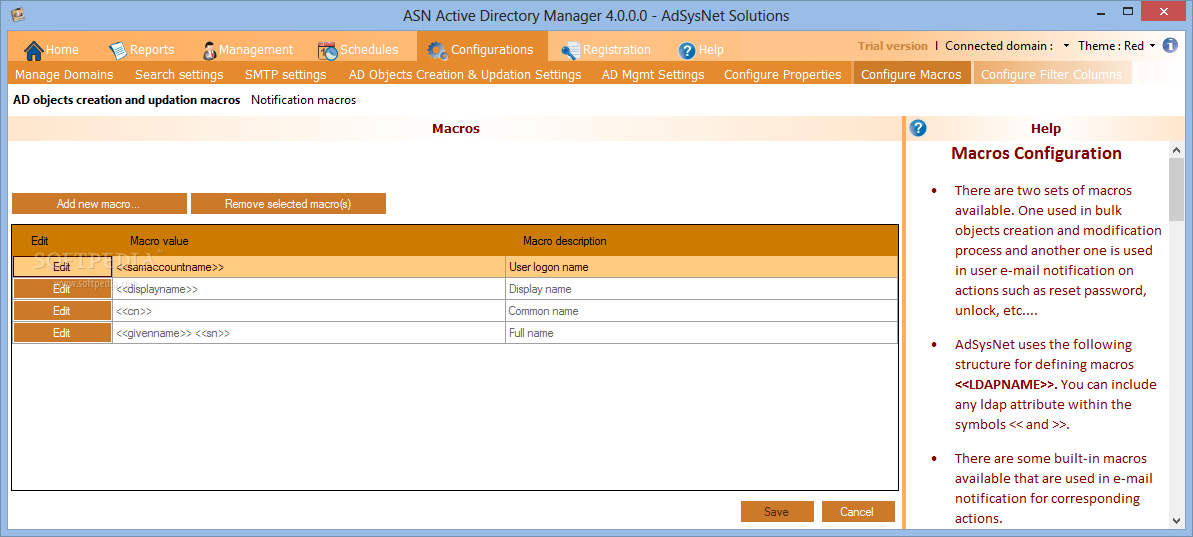Click Add new macro... button
1193x537 pixels.
point(99,204)
